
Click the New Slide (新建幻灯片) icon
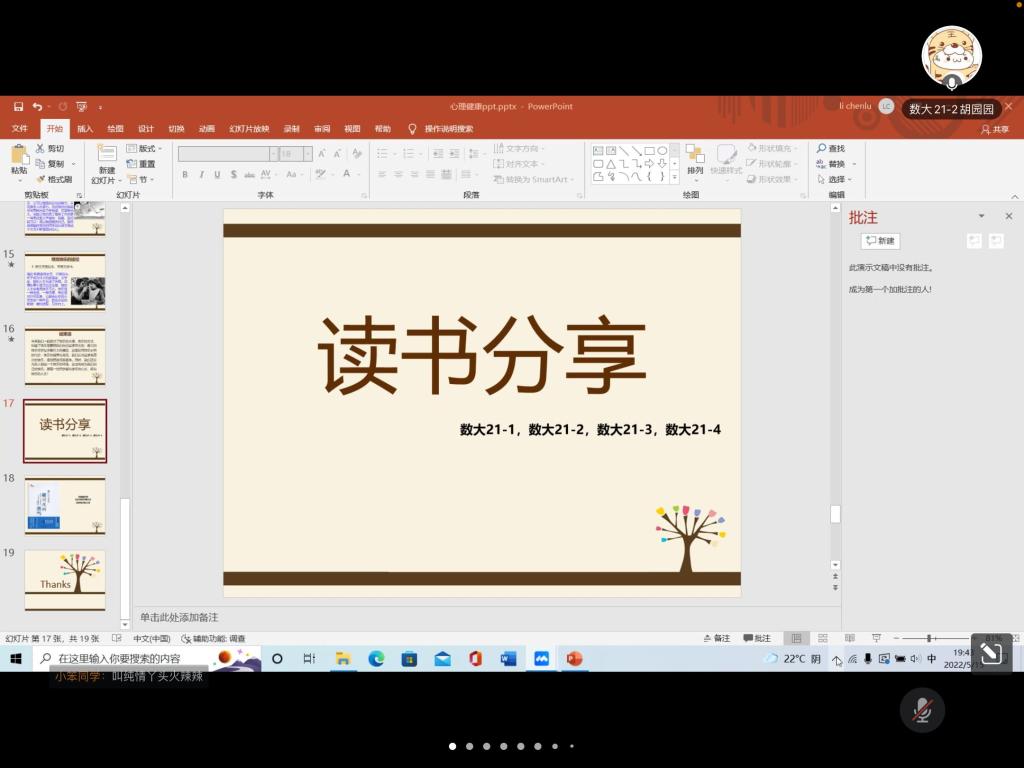106,154
